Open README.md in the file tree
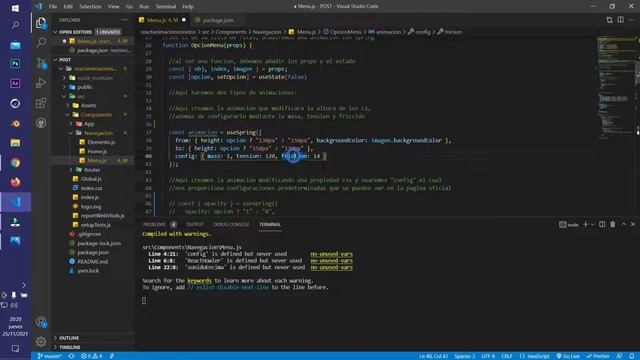The image size is (640, 360). pyautogui.click(x=93, y=262)
